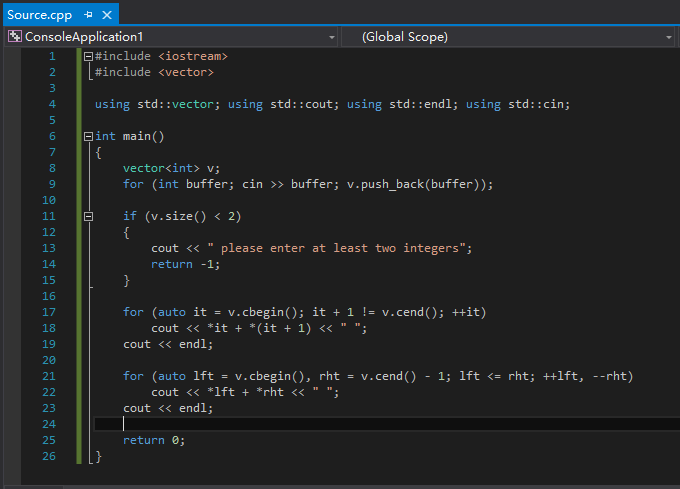The image size is (680, 489).
Task: Click 'using std::endl;' on line 4
Action: click(402, 104)
